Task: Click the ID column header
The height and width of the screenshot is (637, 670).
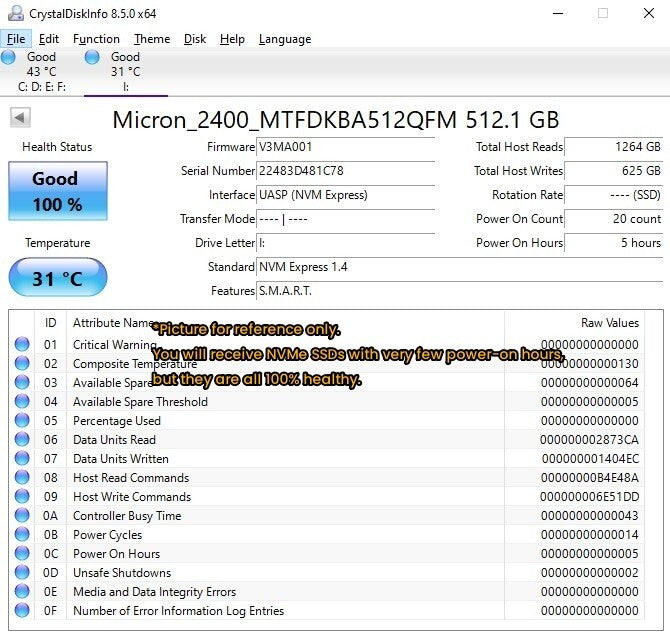Action: (x=50, y=323)
